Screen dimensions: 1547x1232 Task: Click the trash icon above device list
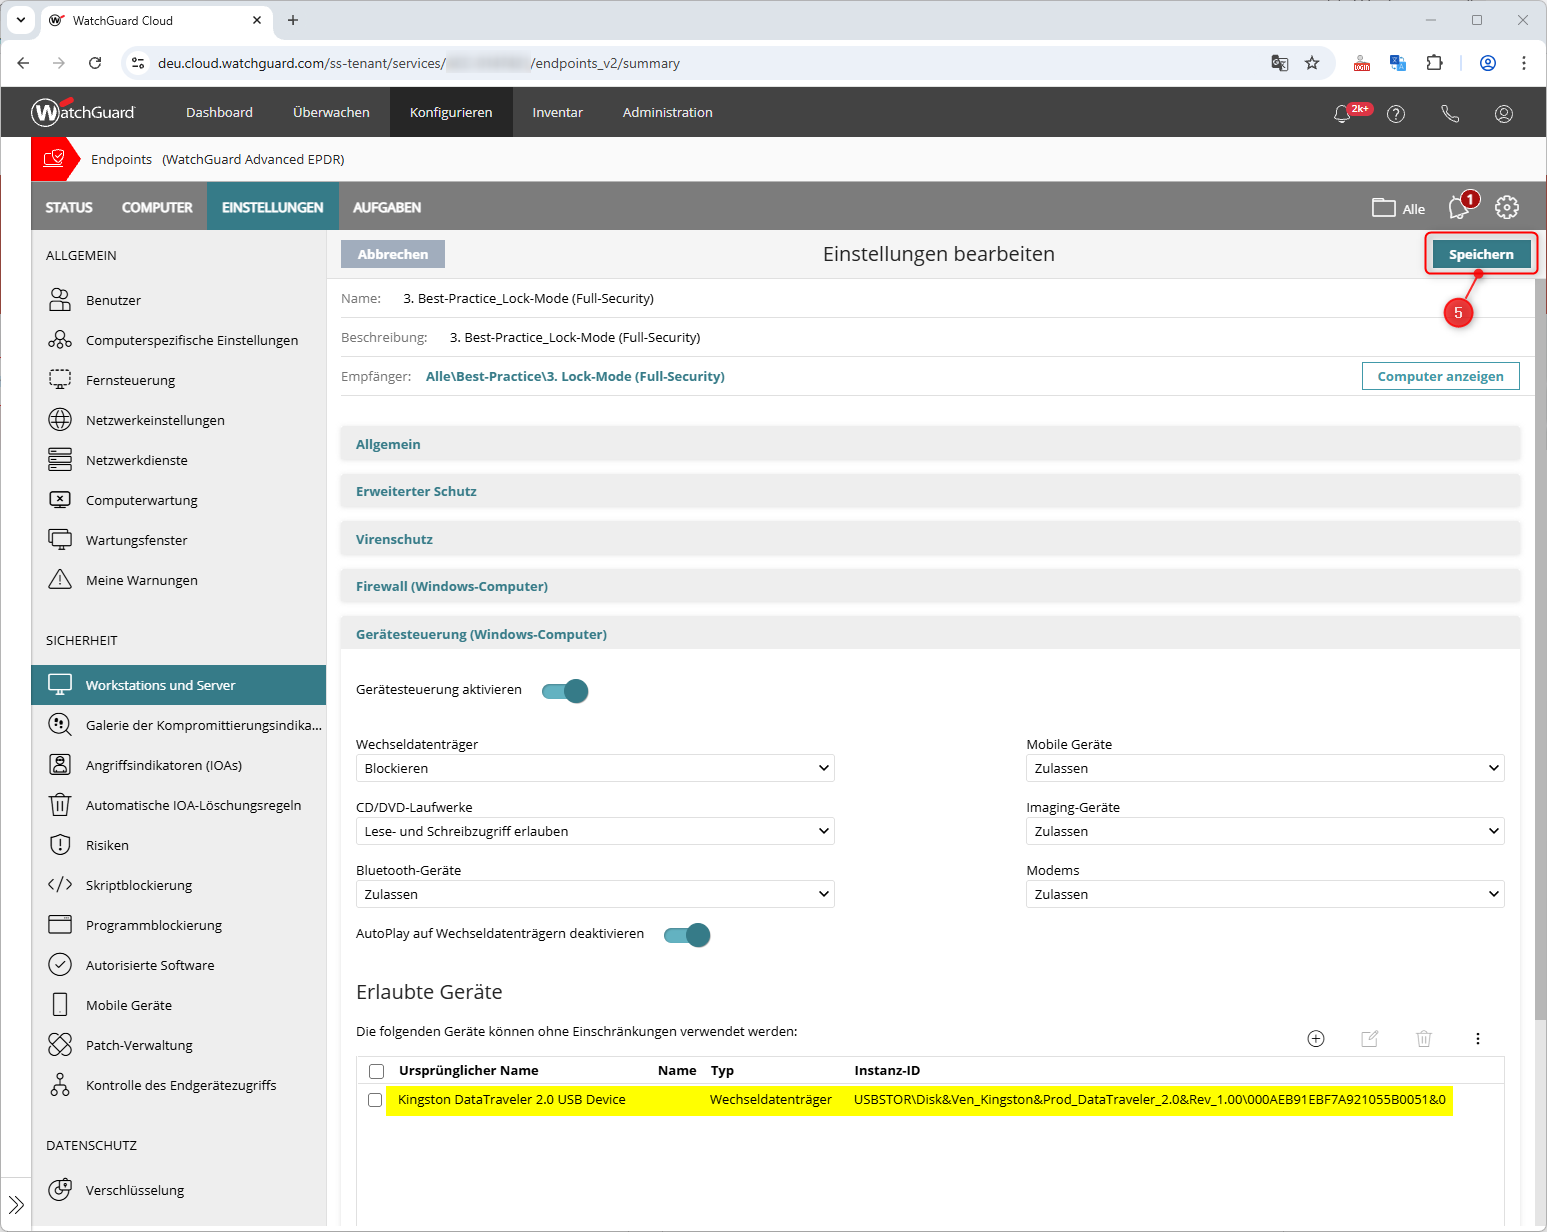click(1424, 1039)
